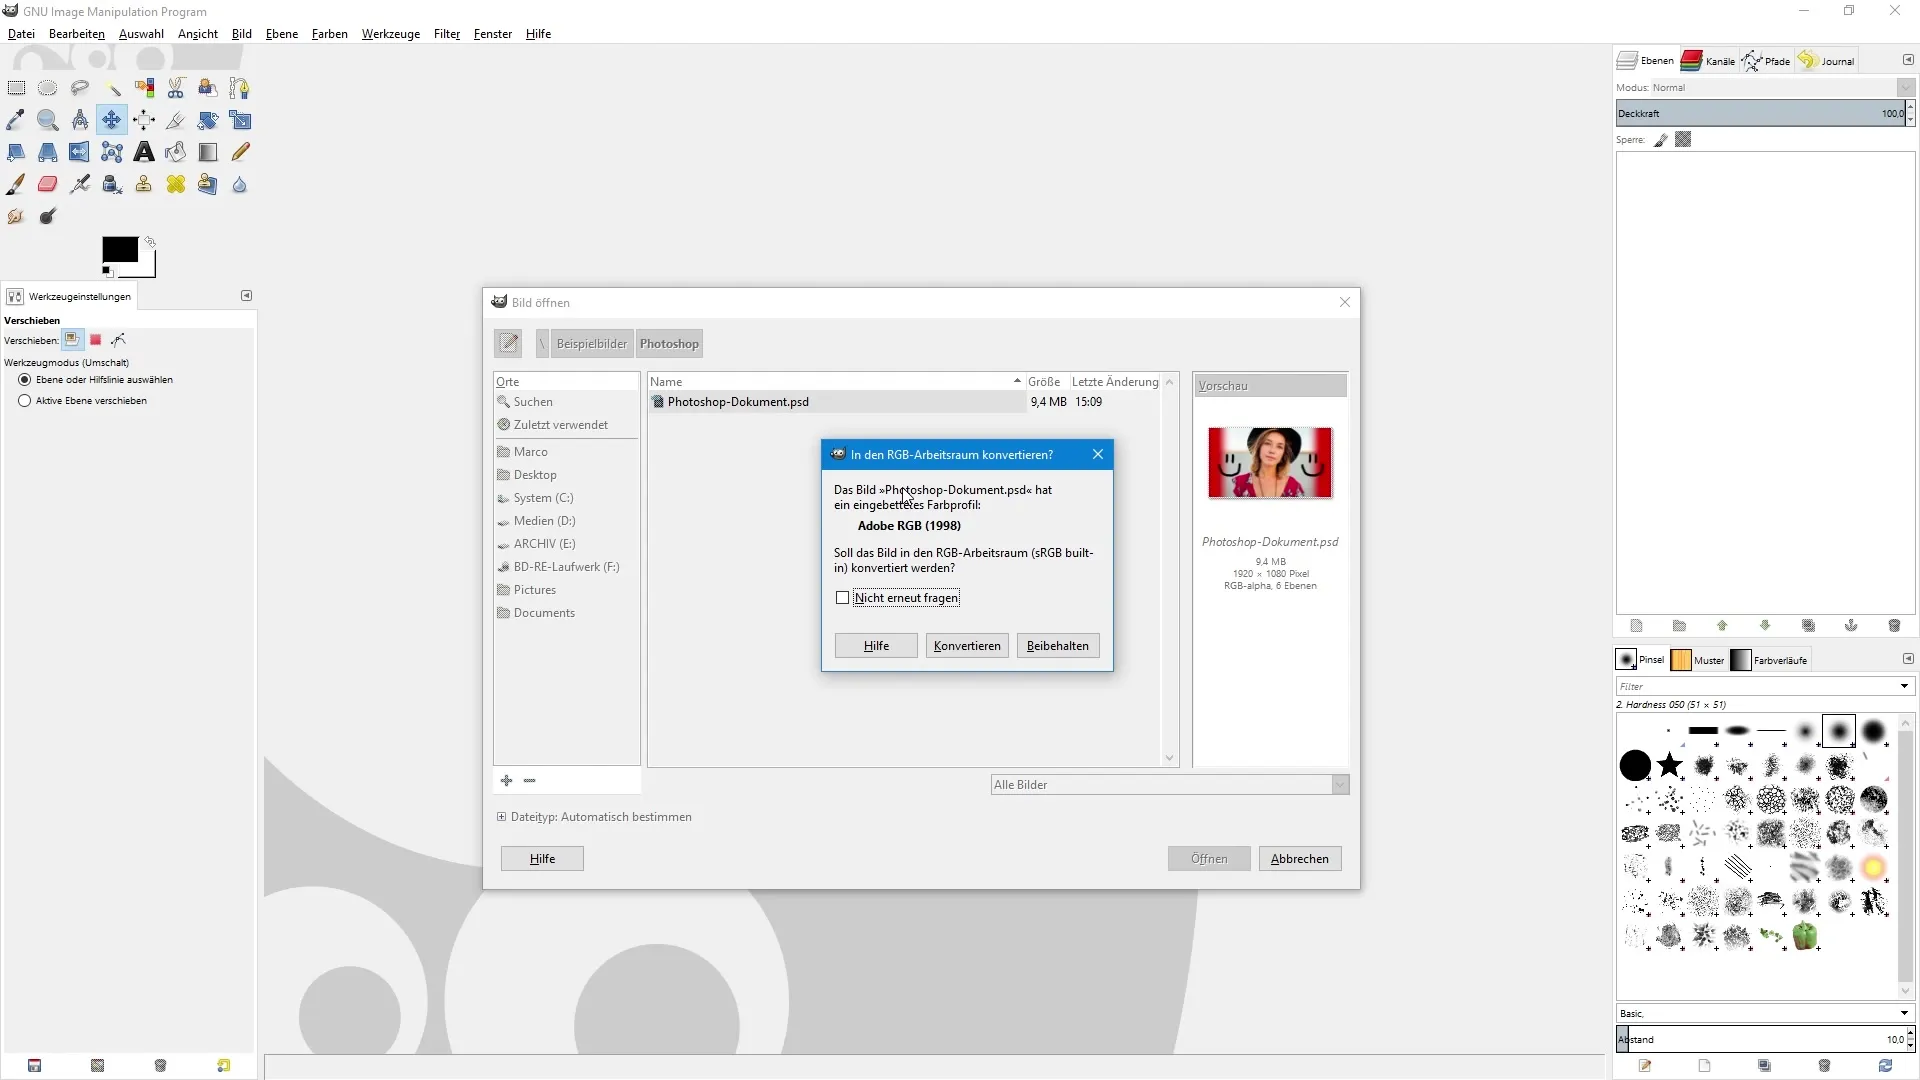Toggle move selection mode in Verschieben

click(96, 340)
